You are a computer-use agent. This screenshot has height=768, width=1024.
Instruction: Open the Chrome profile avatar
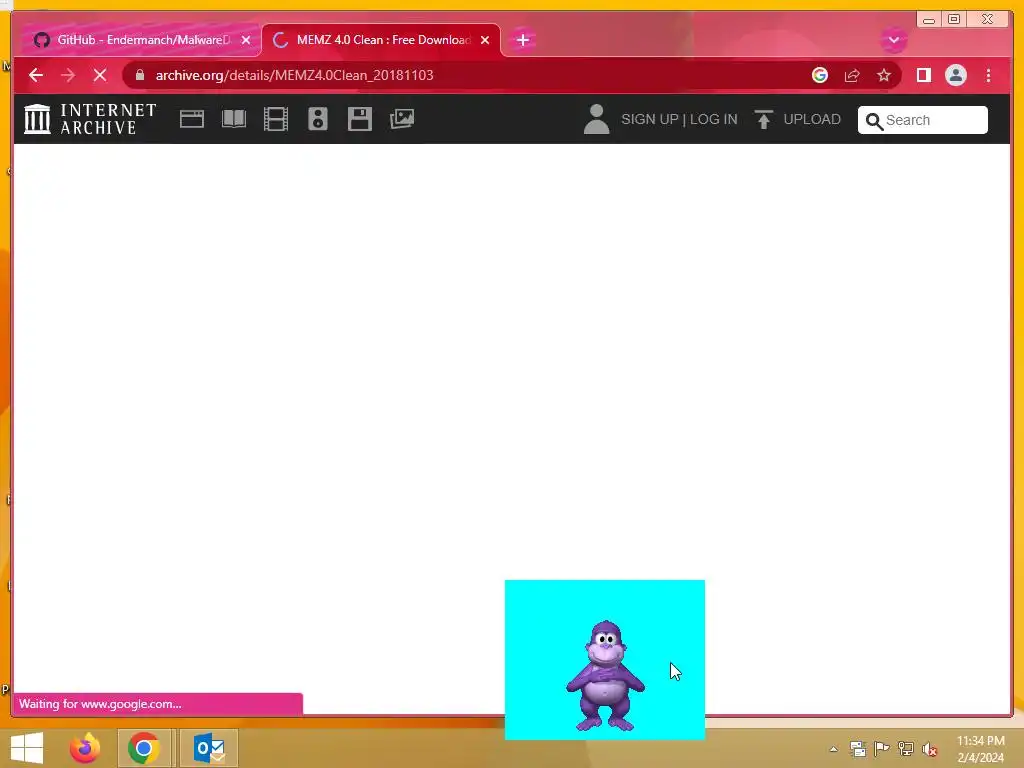coord(955,75)
